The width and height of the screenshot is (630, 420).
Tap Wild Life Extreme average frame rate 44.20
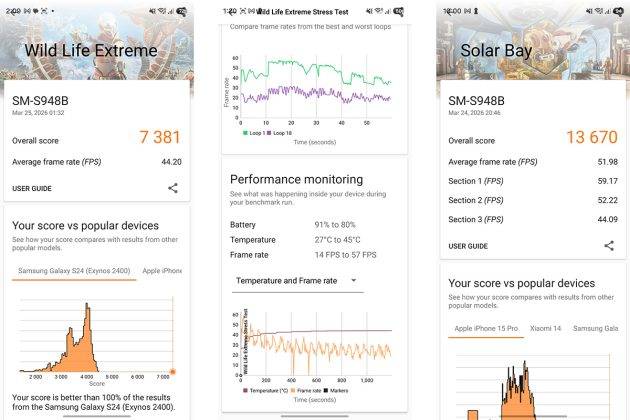[172, 162]
